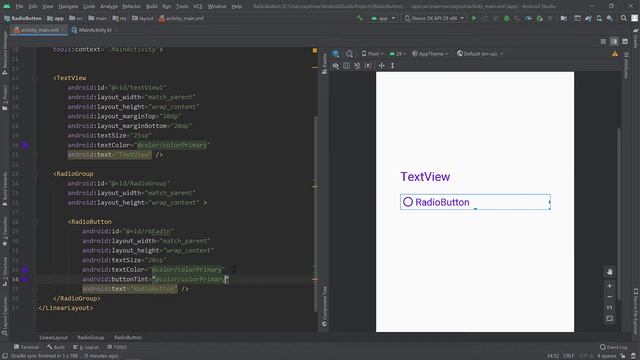Open the Event Log panel

613,347
